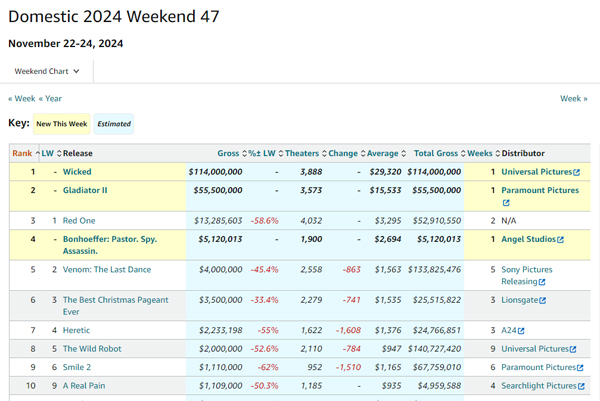The image size is (600, 401).
Task: Open the Wicked release page
Action: tap(77, 172)
